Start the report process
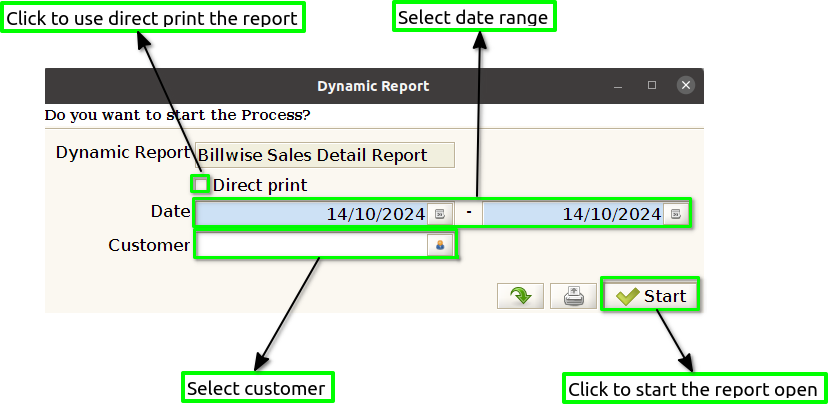Screen dimensions: 828x404 coord(651,296)
